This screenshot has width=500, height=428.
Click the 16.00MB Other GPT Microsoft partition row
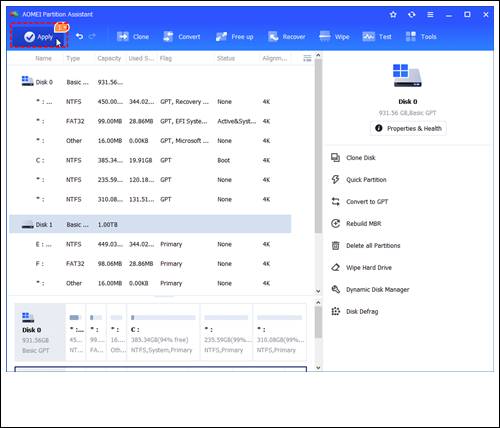coord(150,141)
